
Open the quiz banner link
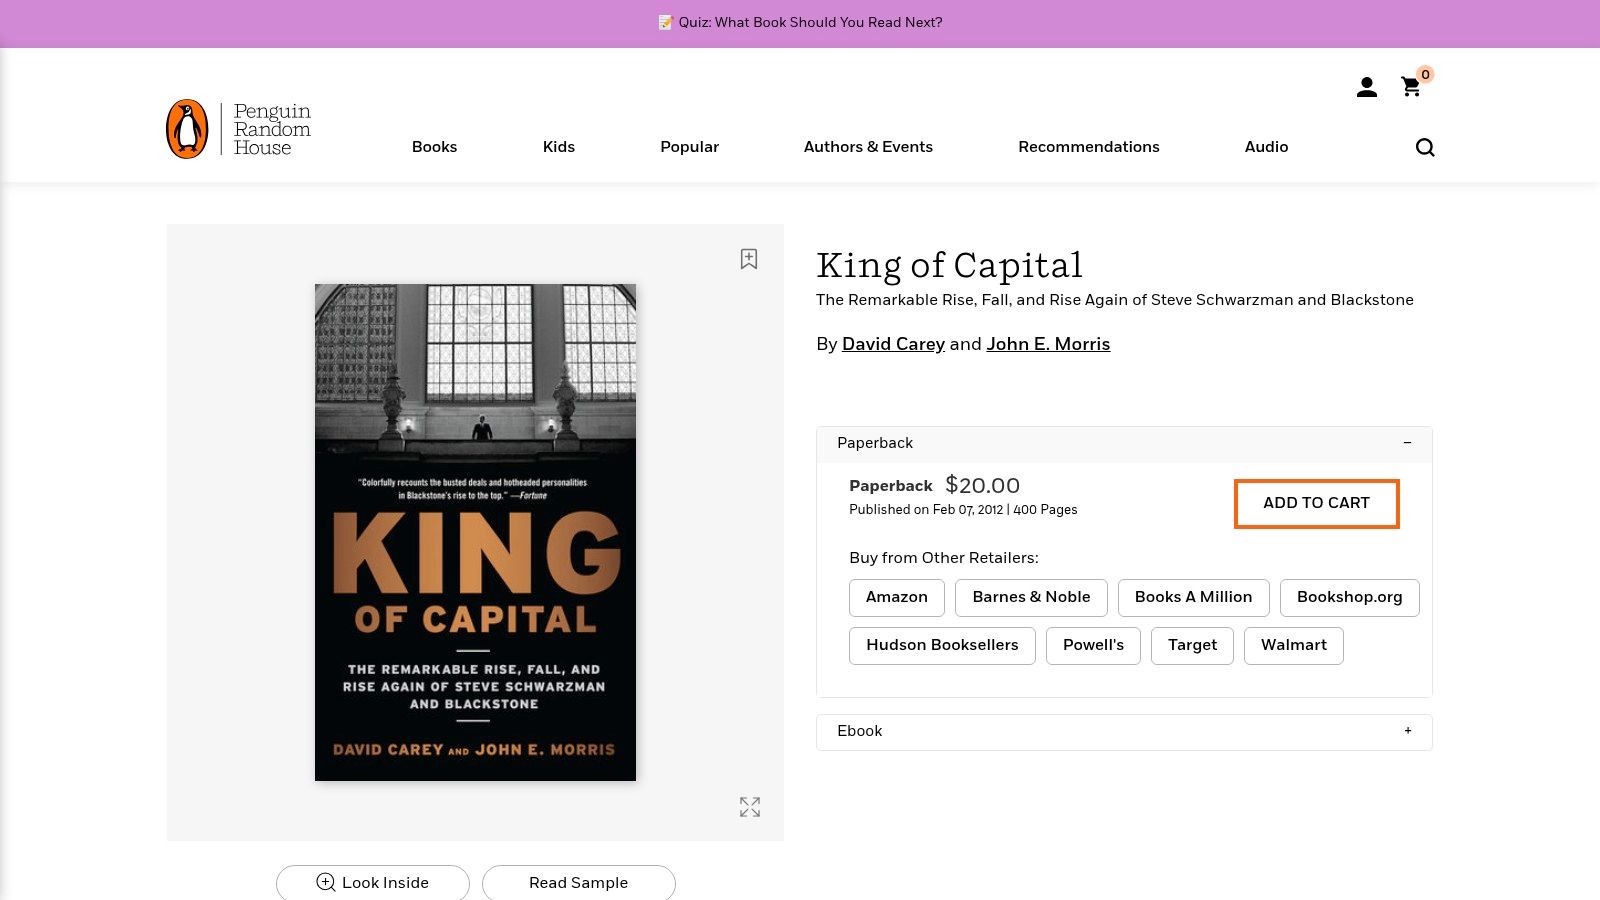coord(800,22)
